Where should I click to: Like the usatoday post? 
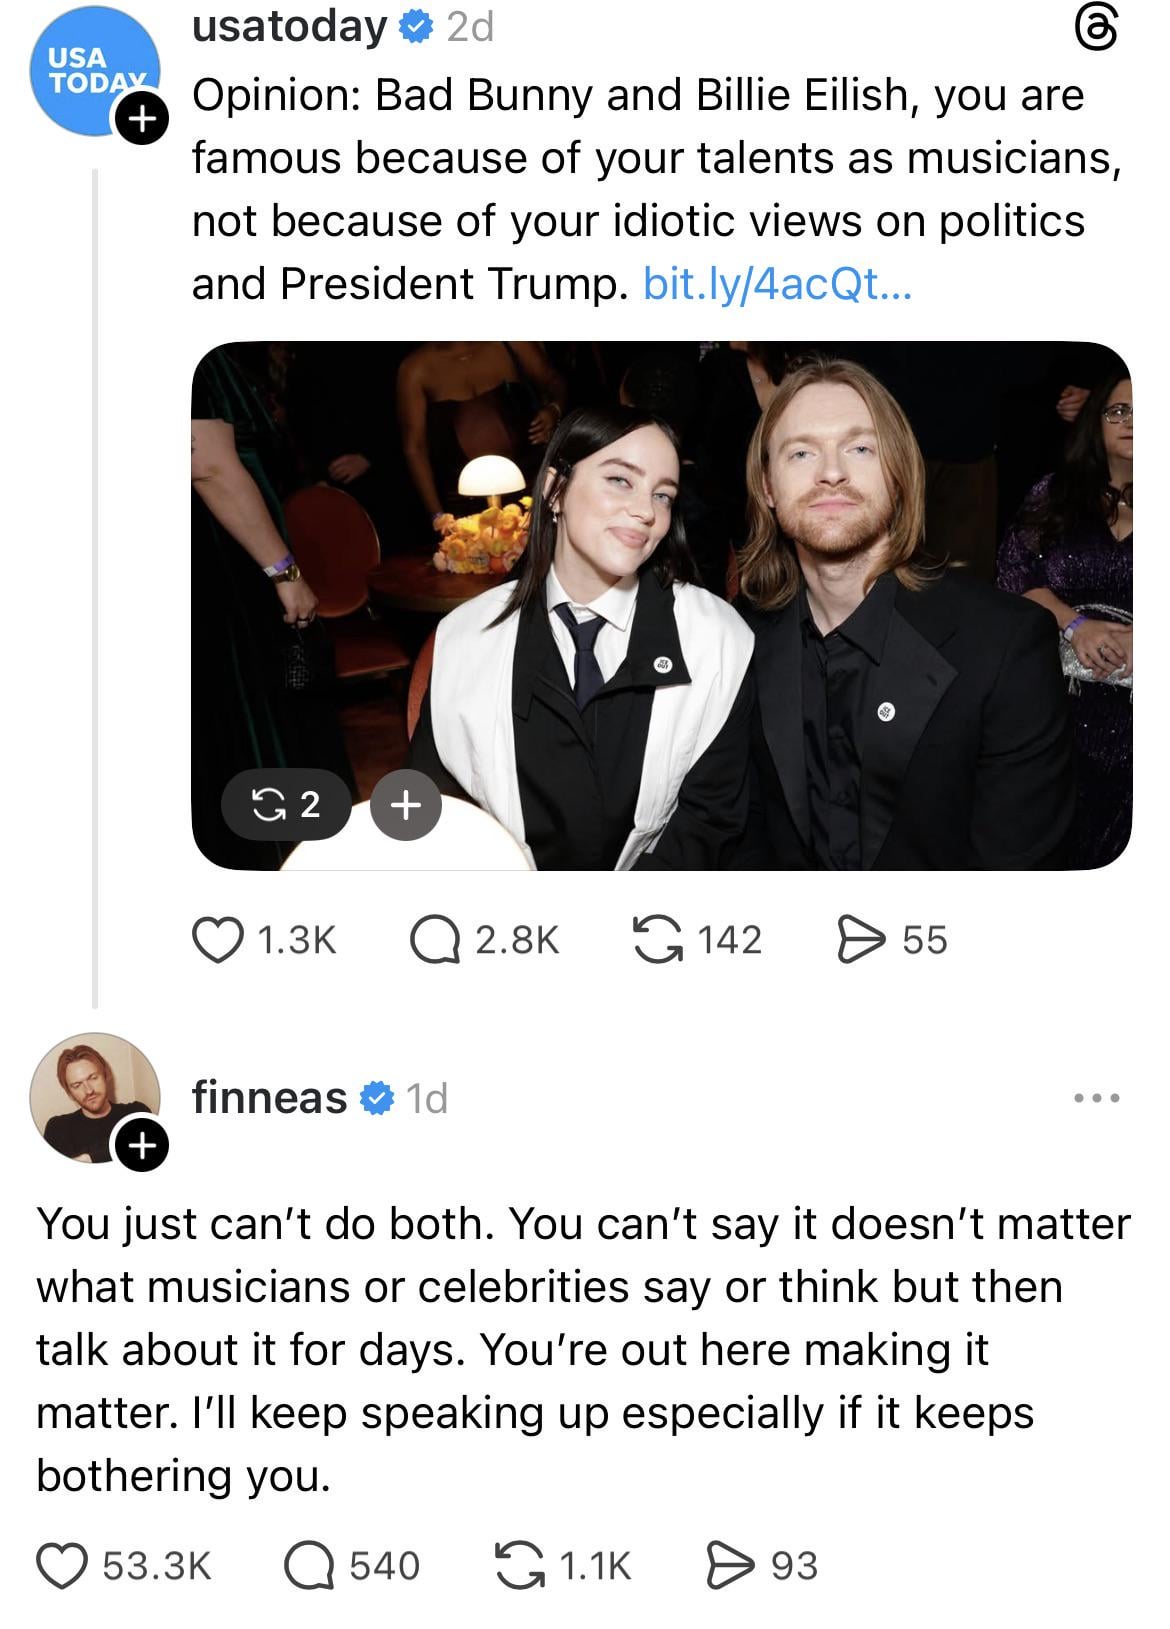(217, 940)
